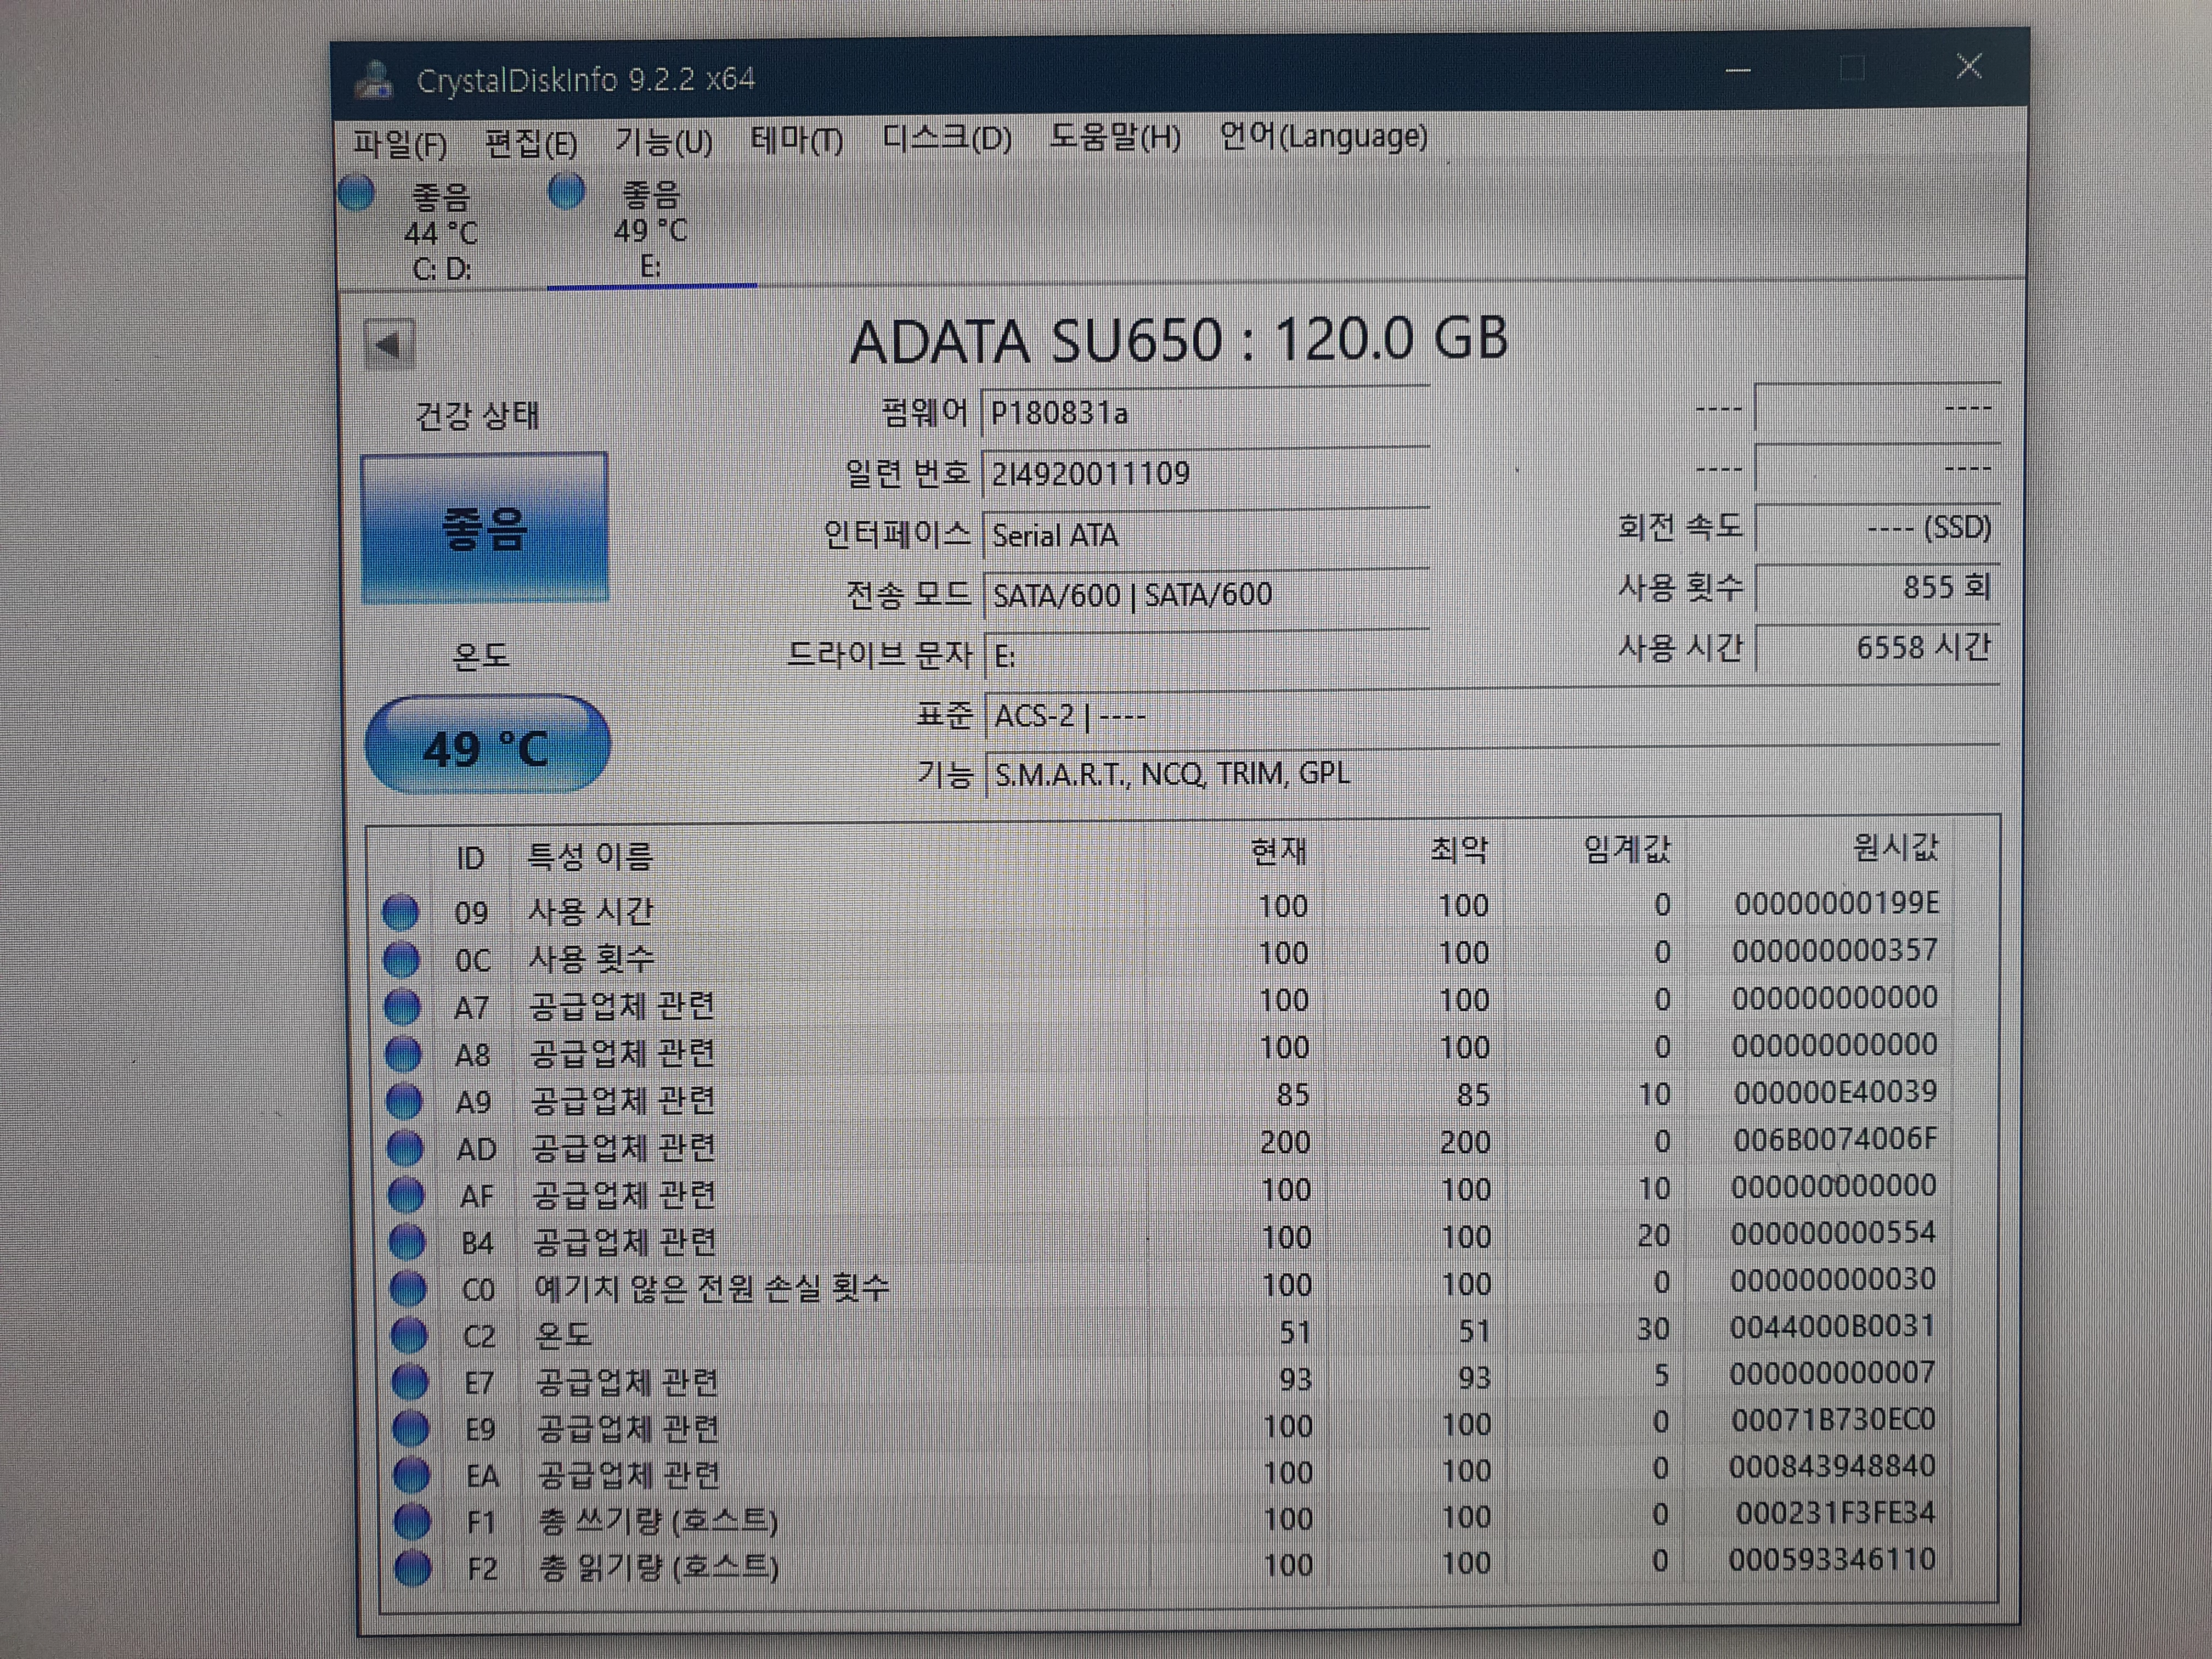Click the 총 읽기량 (호스트) row name
Viewport: 2212px width, 1659px height.
[659, 1567]
